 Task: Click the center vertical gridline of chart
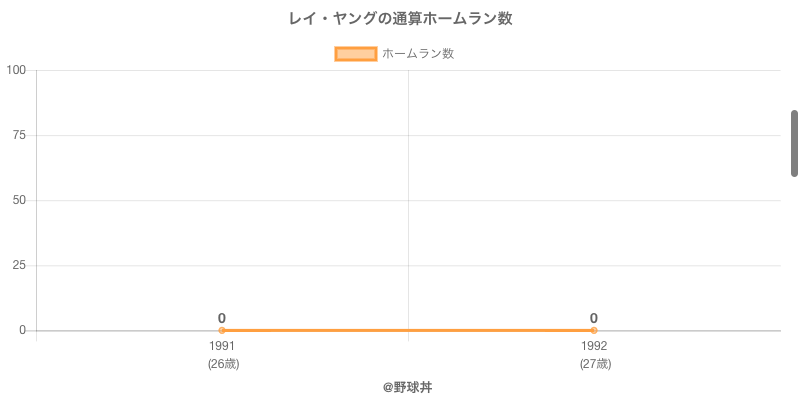pyautogui.click(x=408, y=200)
